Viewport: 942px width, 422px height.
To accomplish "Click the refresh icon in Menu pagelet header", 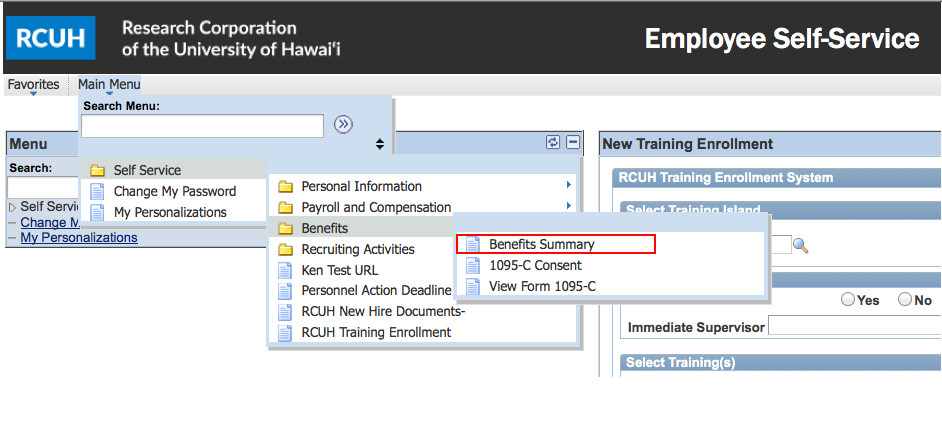I will pos(553,142).
